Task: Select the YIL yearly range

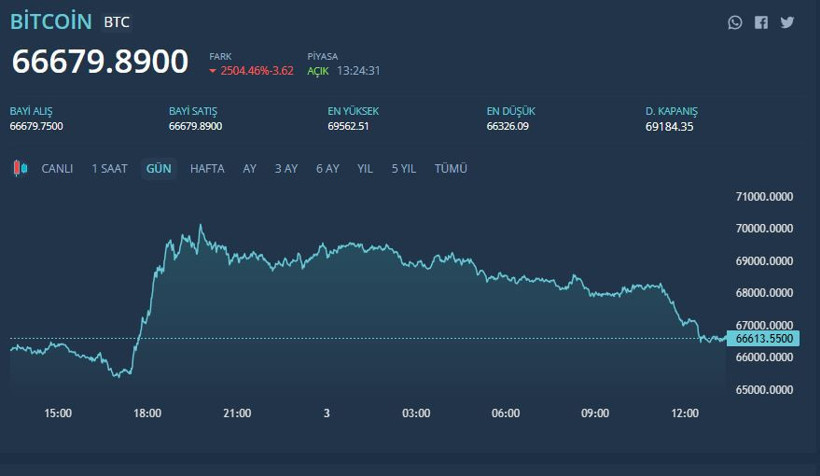Action: [x=365, y=169]
